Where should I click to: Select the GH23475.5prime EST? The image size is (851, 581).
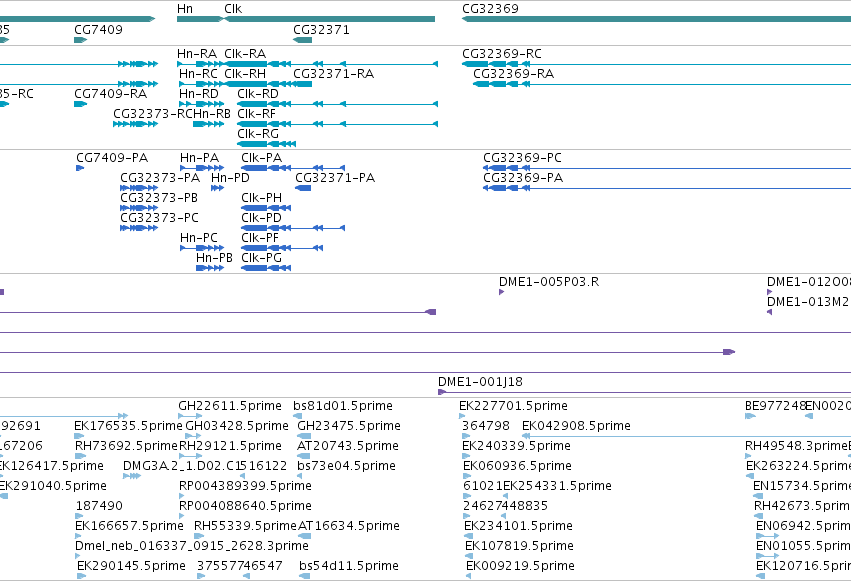pos(348,426)
